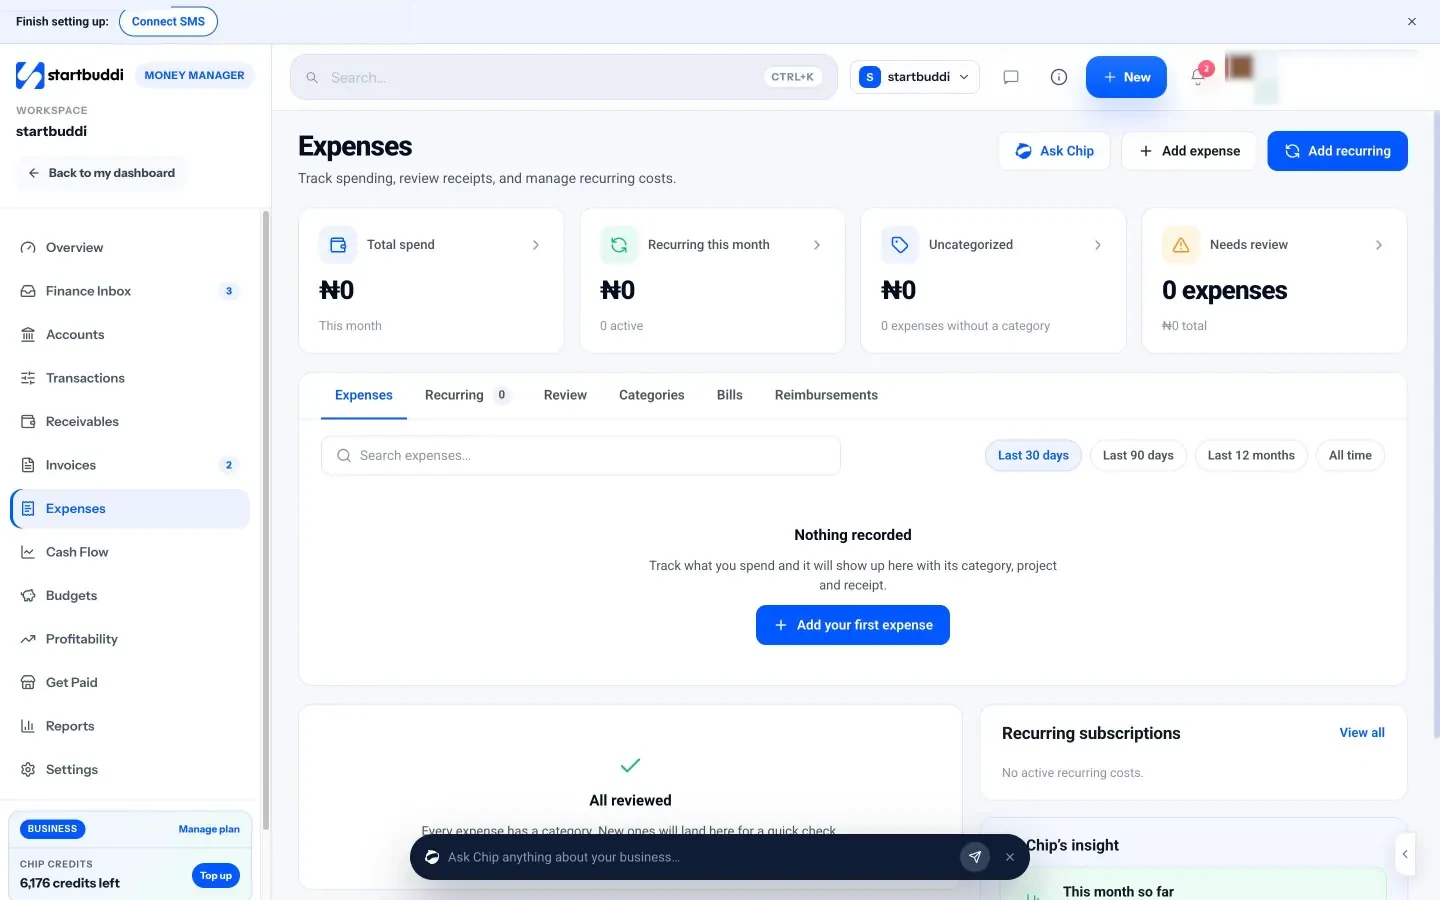Open the Categories tab
The width and height of the screenshot is (1440, 900).
pos(652,395)
